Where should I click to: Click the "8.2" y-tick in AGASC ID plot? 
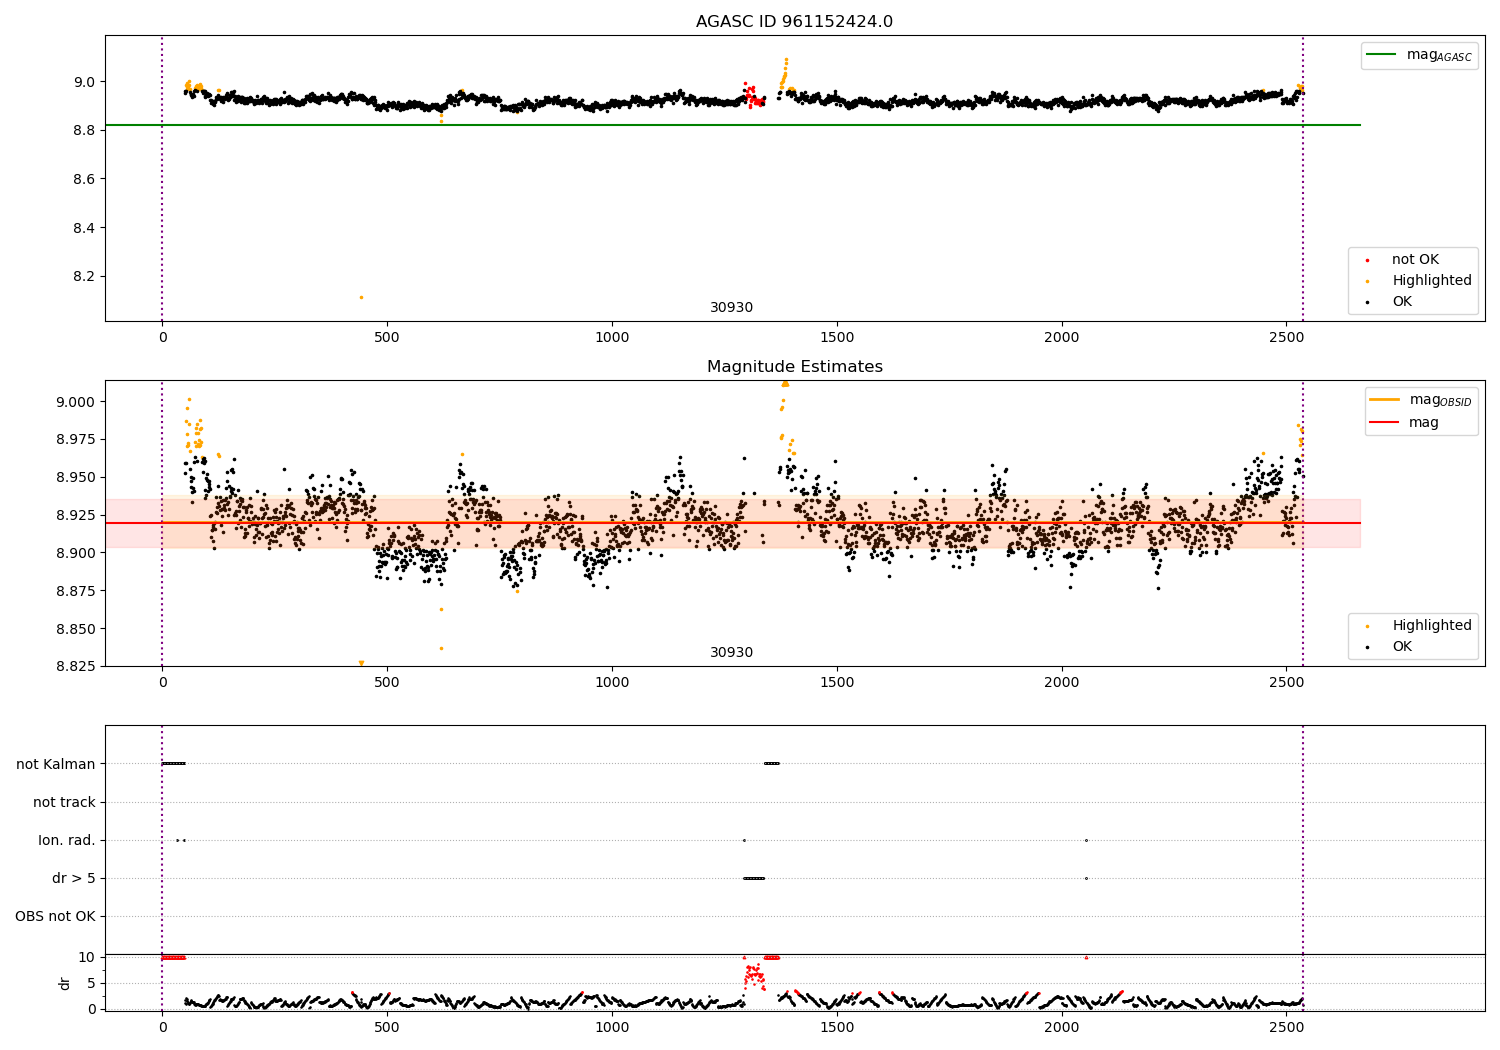[86, 277]
